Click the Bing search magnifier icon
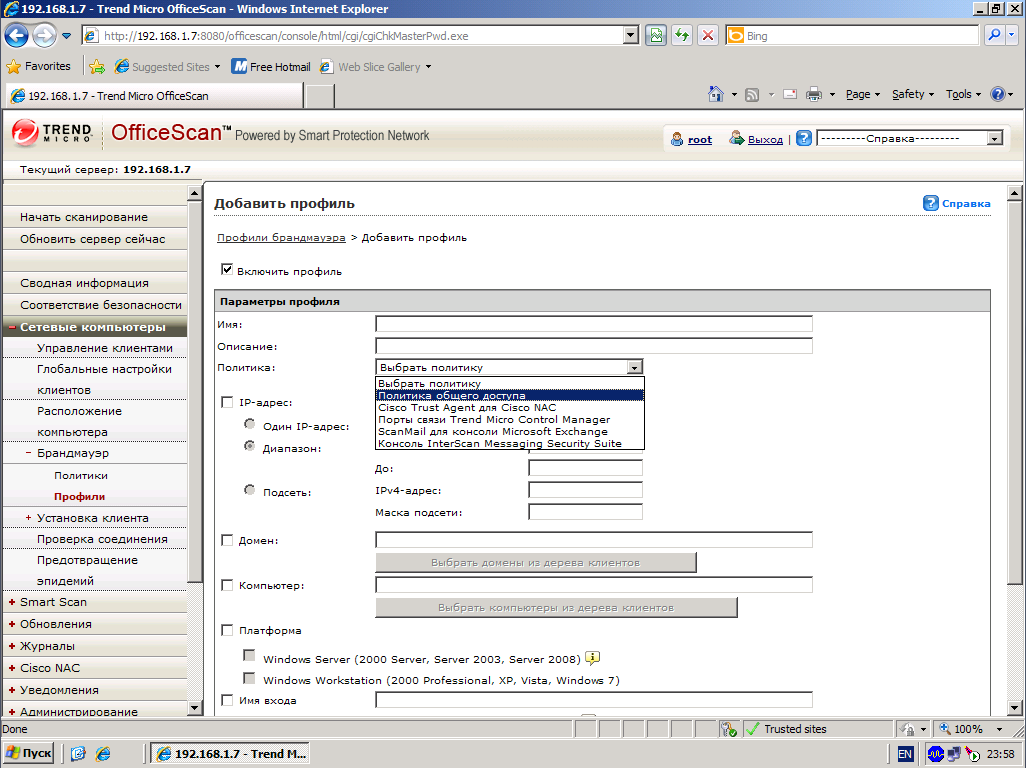The image size is (1026, 768). (994, 35)
